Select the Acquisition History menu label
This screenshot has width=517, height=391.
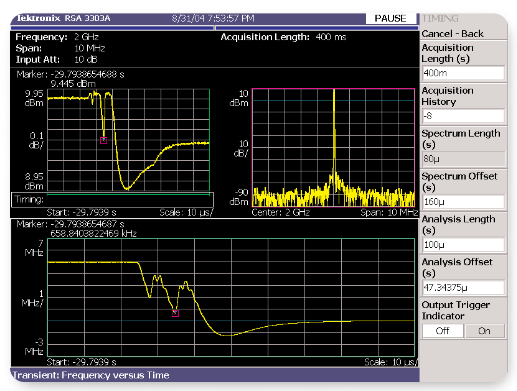(x=447, y=96)
